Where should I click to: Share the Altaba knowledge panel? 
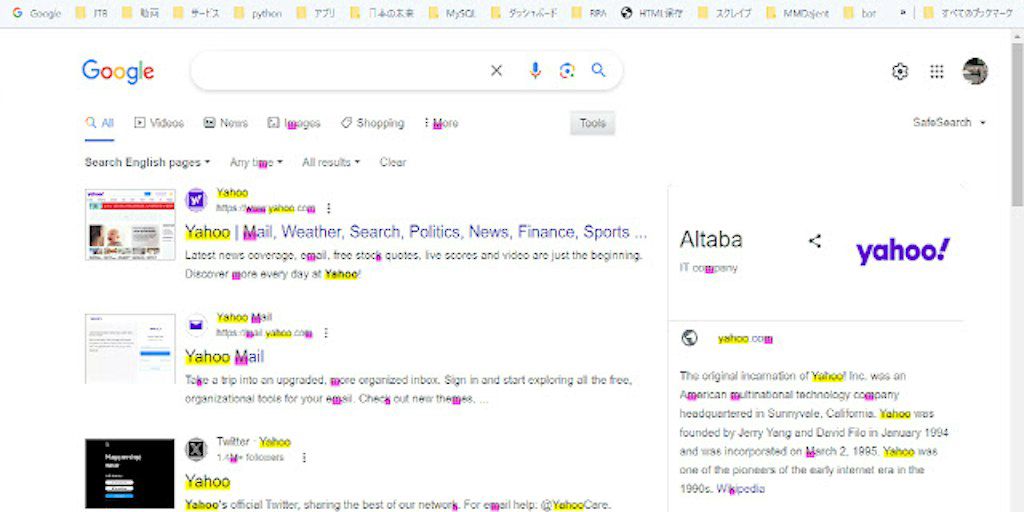pos(814,241)
